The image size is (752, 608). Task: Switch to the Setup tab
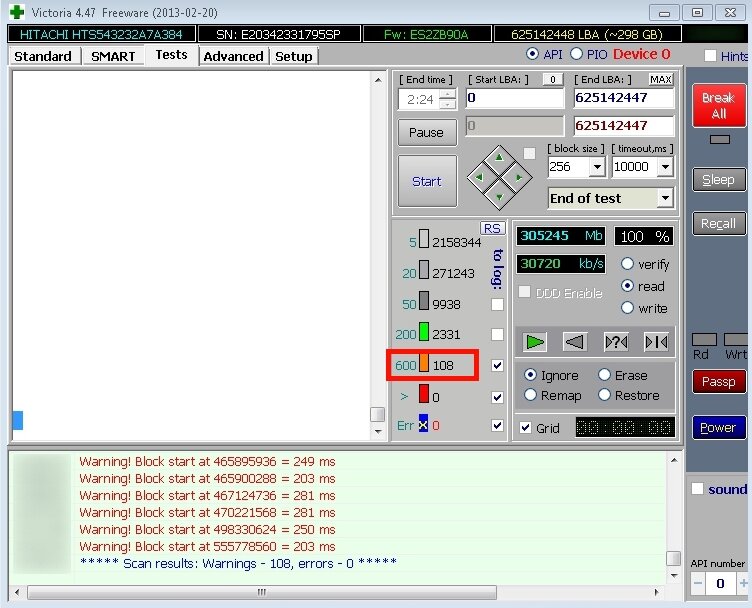tap(294, 56)
